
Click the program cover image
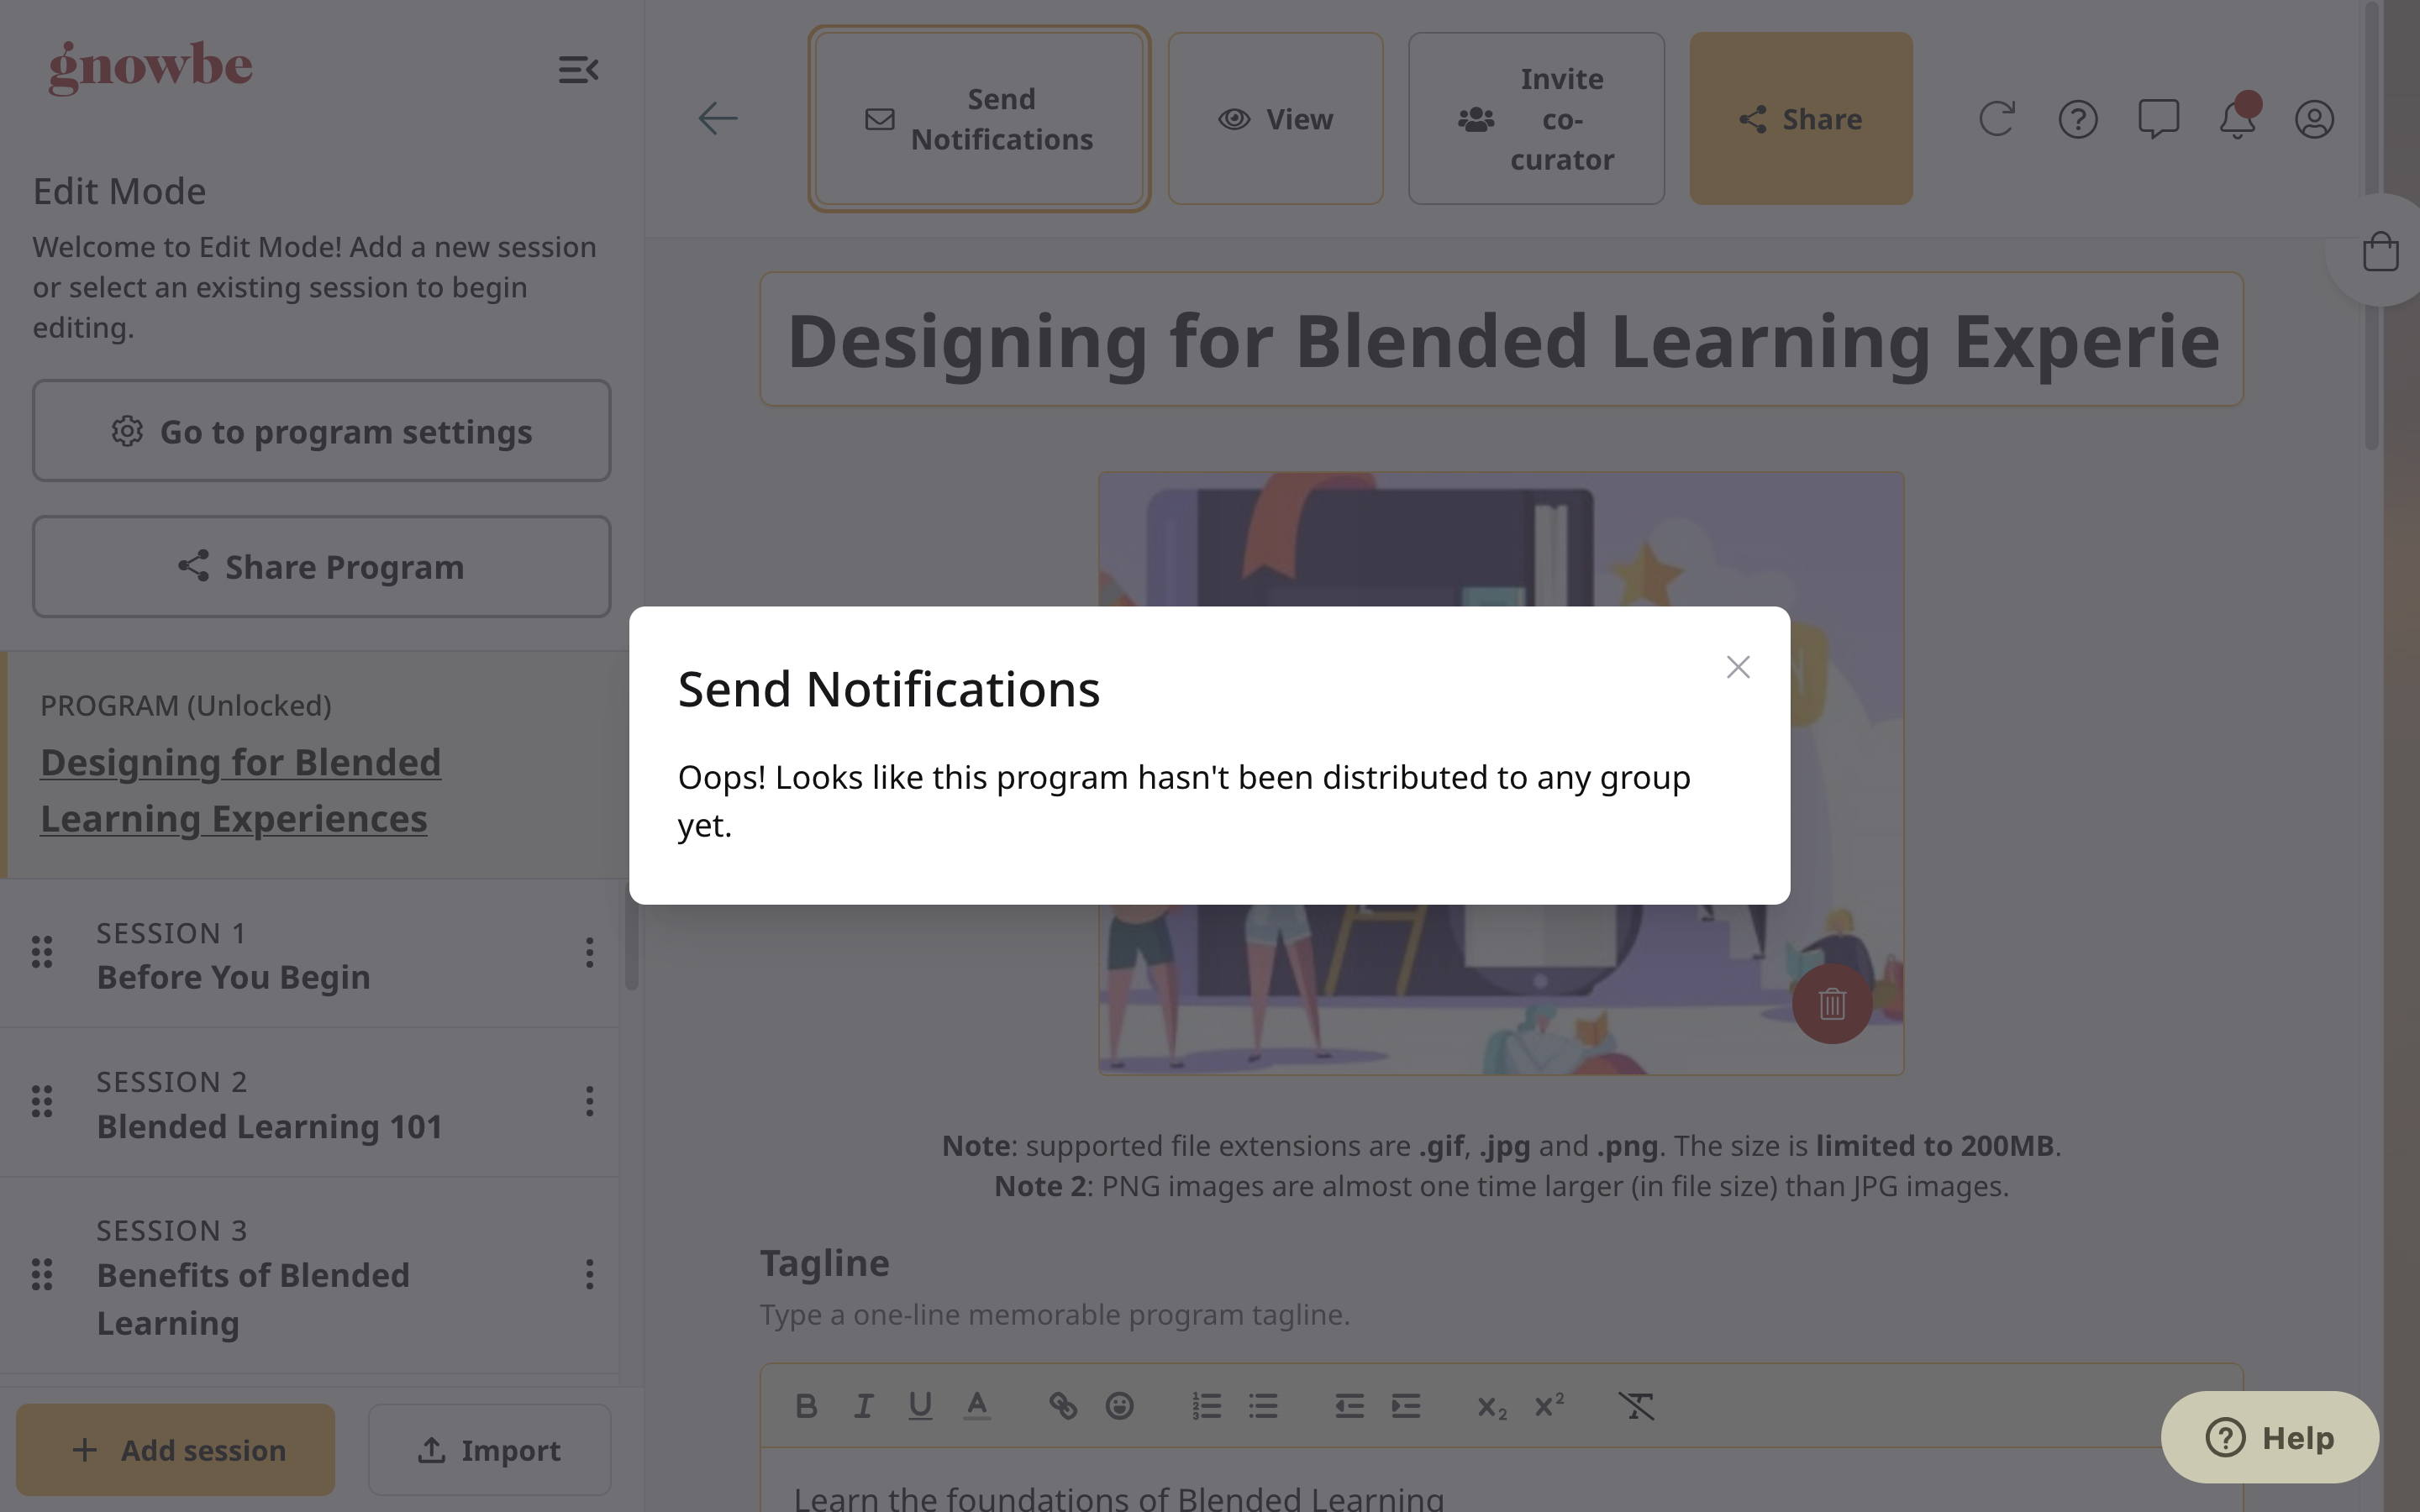pos(1501,774)
